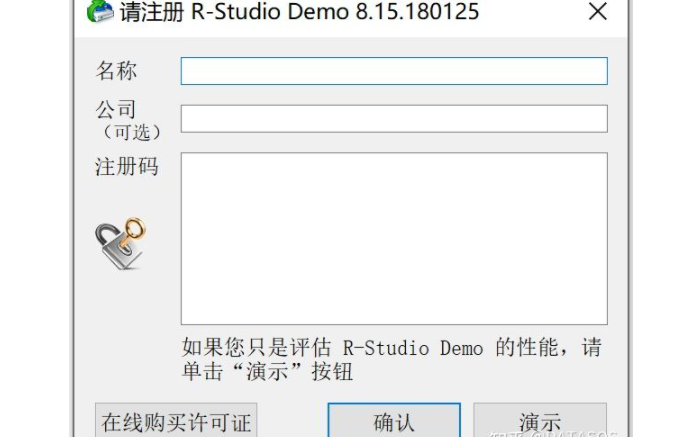697x437 pixels.
Task: Close the R-Studio registration dialog
Action: coord(597,12)
